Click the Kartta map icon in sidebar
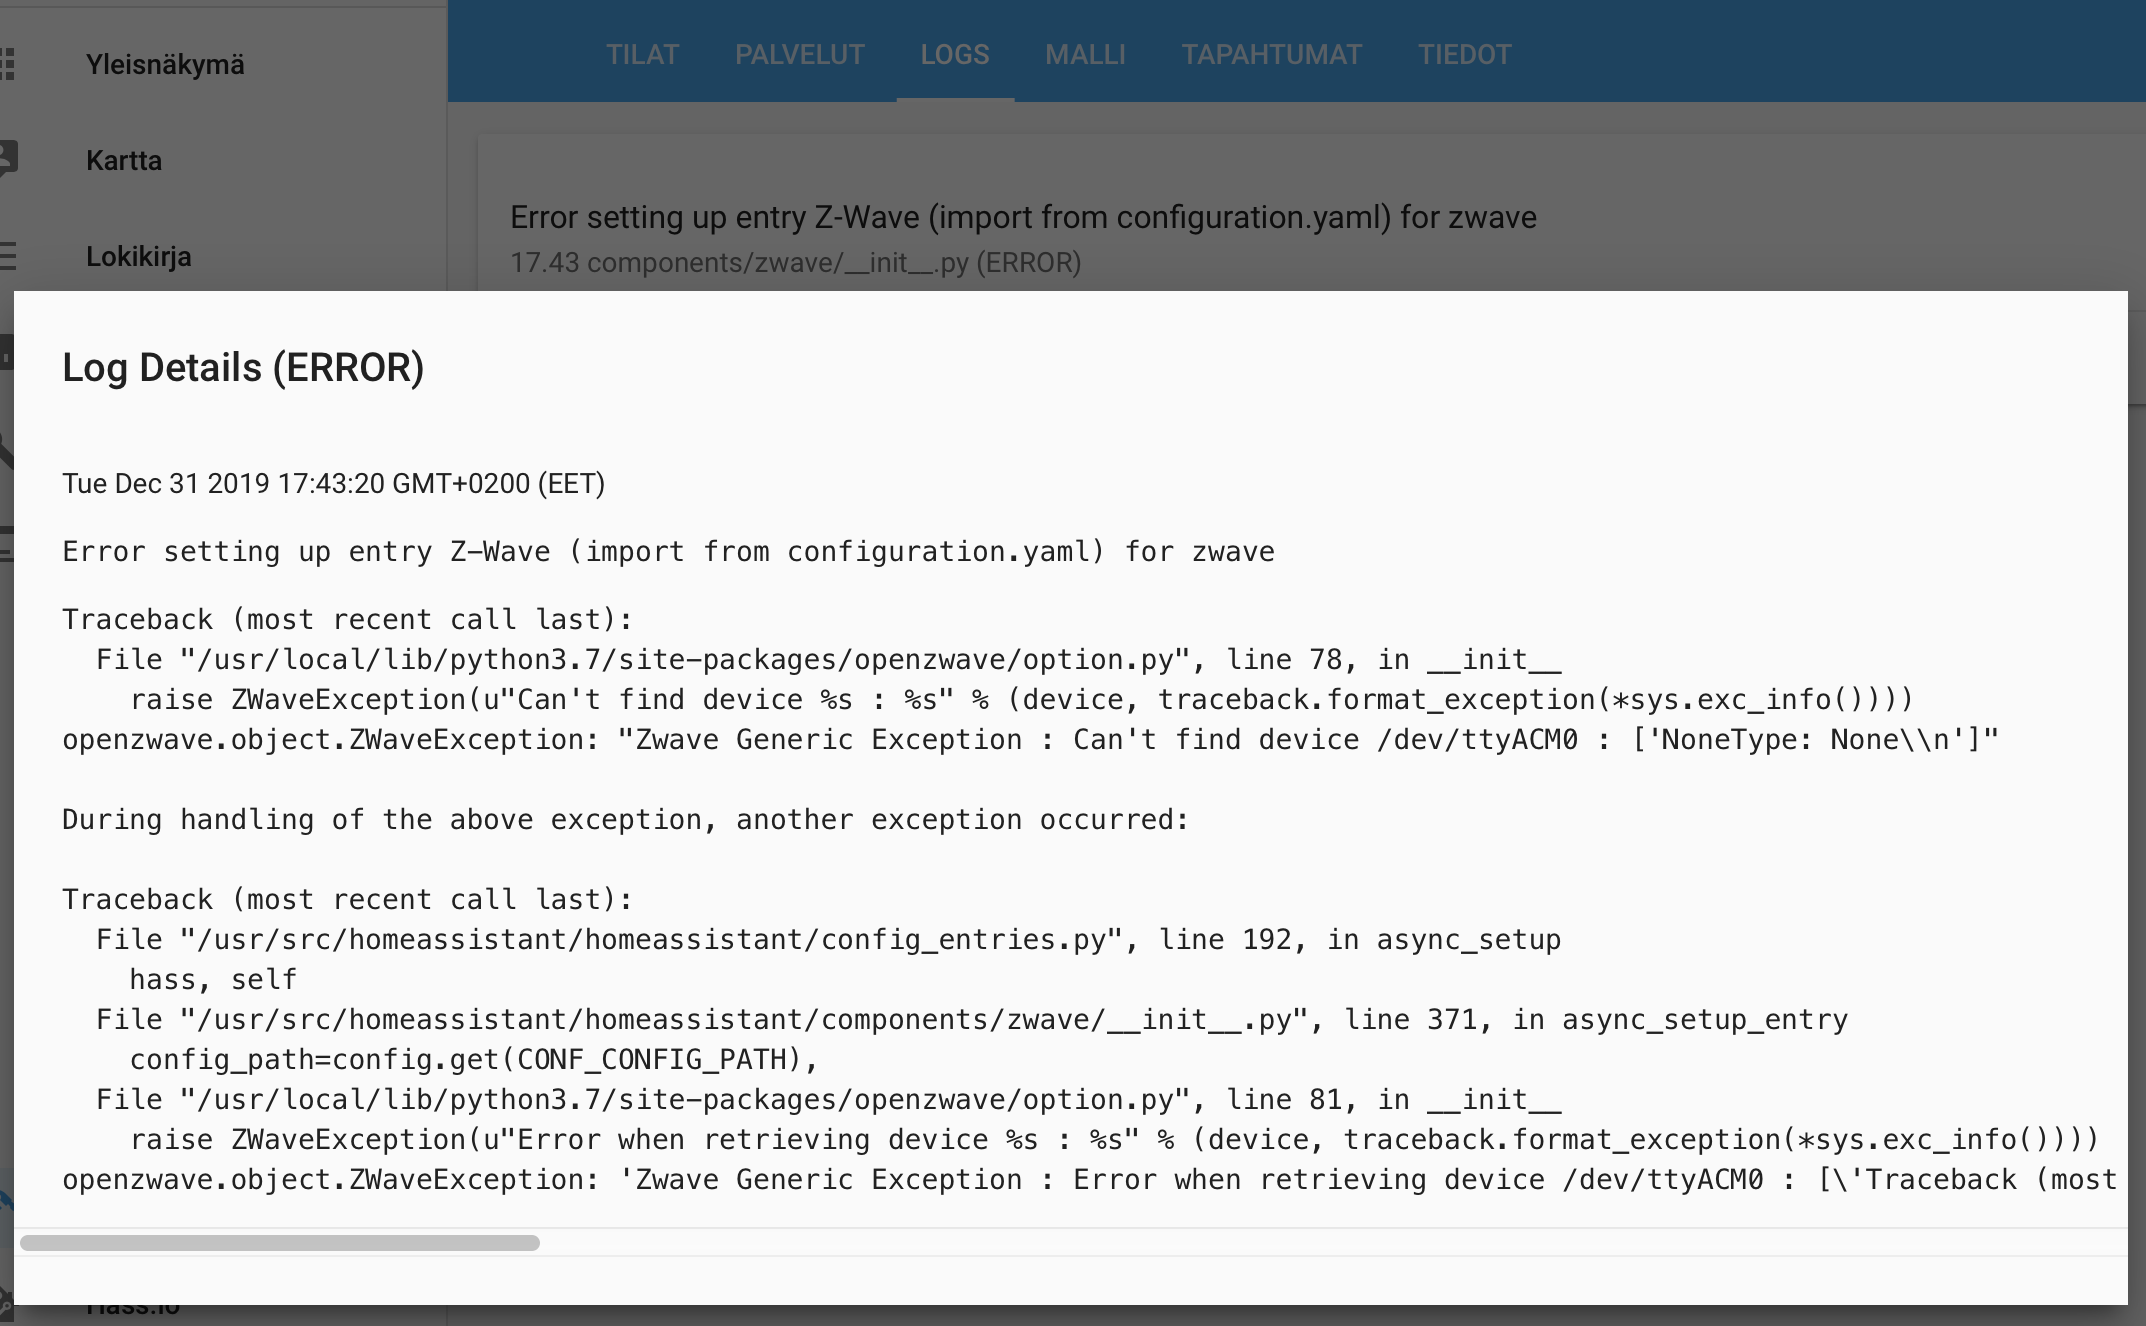The width and height of the screenshot is (2146, 1326). (7, 159)
